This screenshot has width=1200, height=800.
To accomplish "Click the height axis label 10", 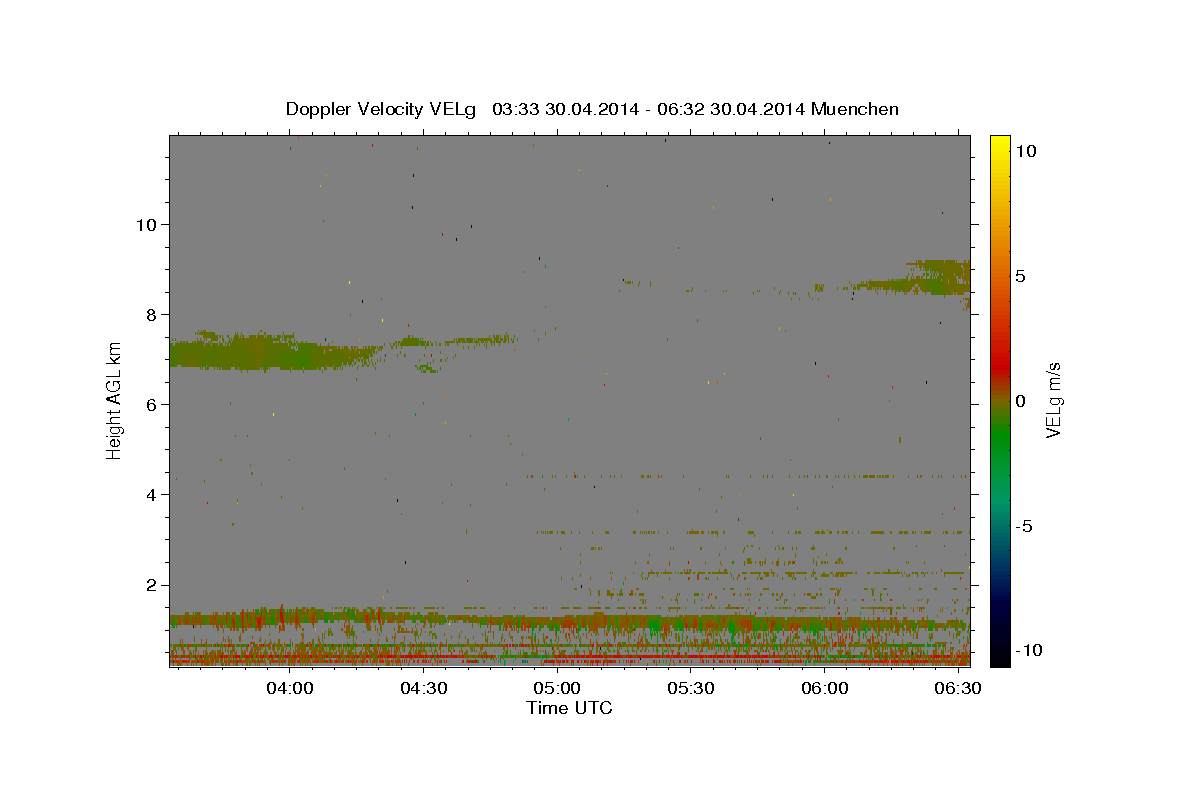I will click(145, 224).
